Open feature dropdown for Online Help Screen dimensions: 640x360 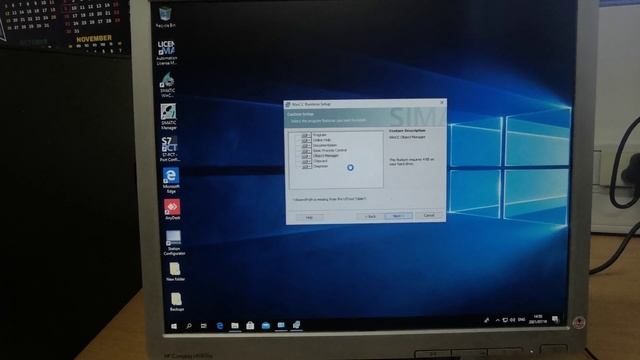[306, 140]
